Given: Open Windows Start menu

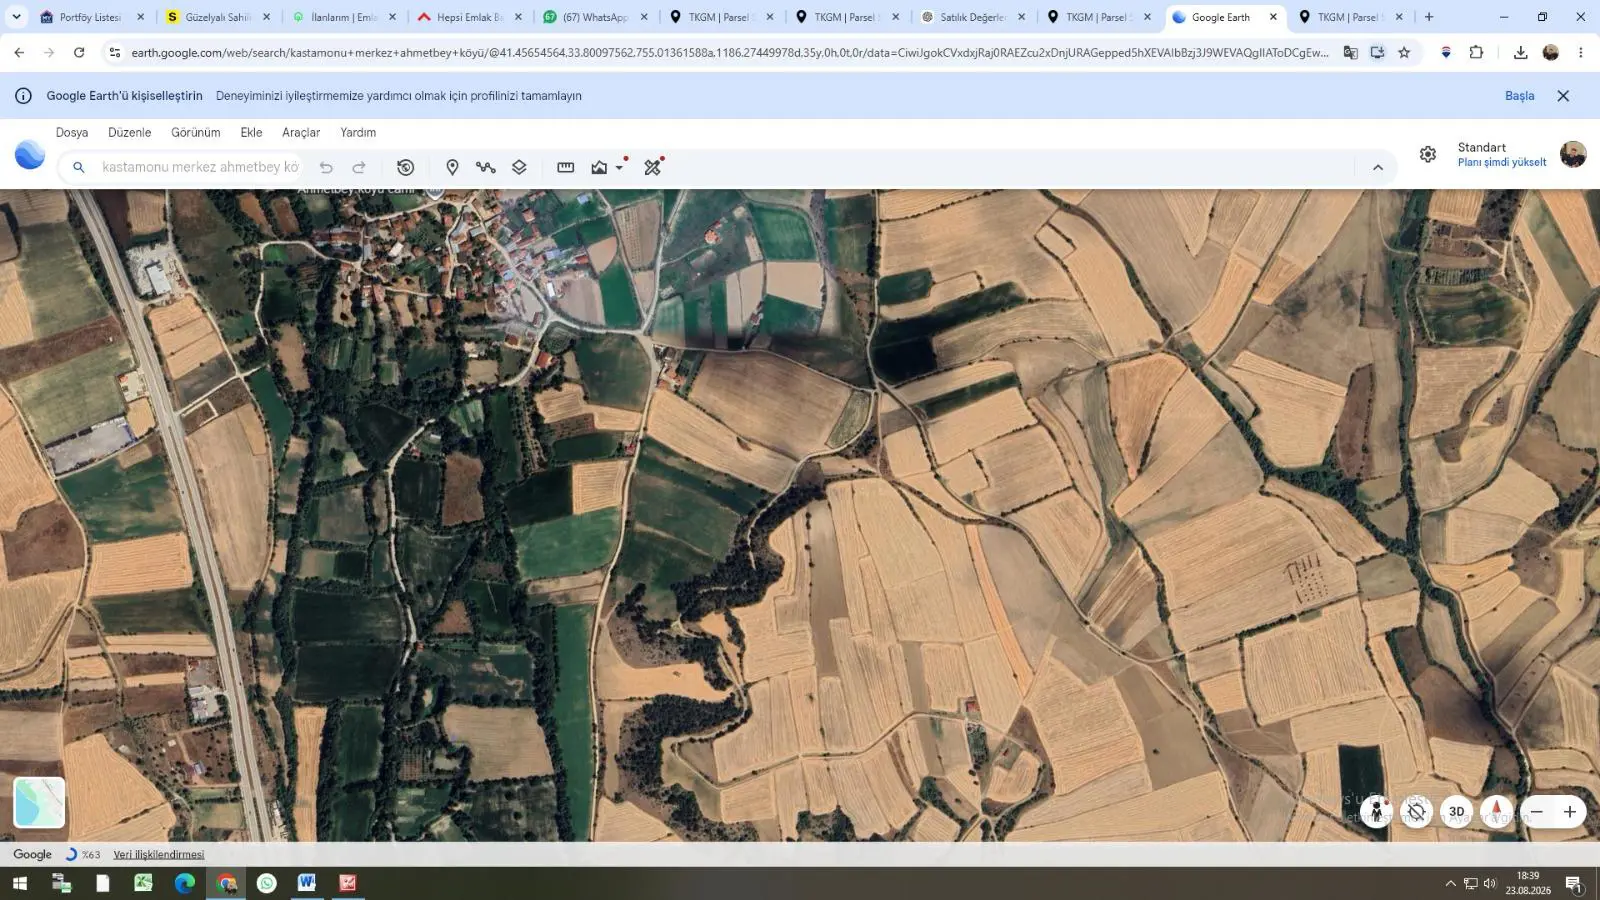Looking at the screenshot, I should pos(20,883).
